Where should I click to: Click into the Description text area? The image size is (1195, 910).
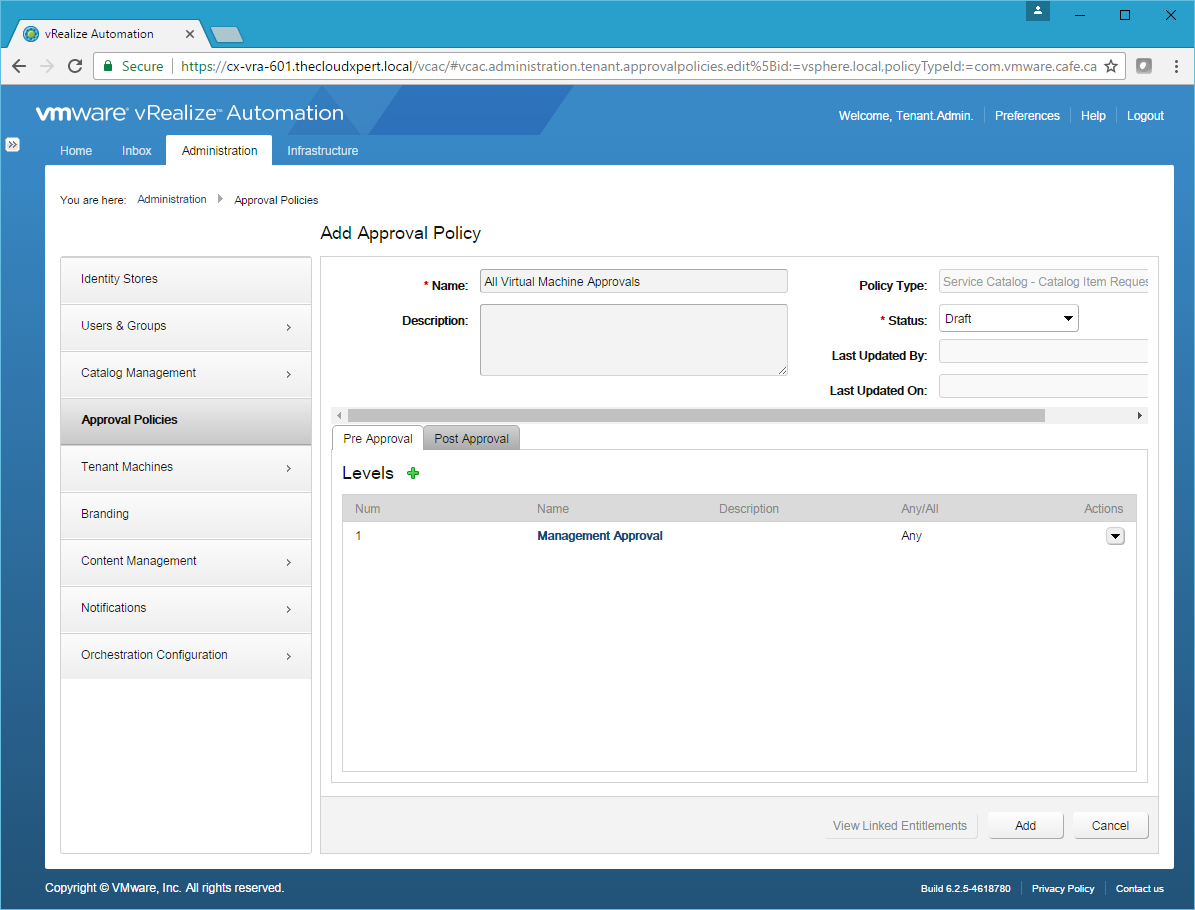pyautogui.click(x=633, y=340)
